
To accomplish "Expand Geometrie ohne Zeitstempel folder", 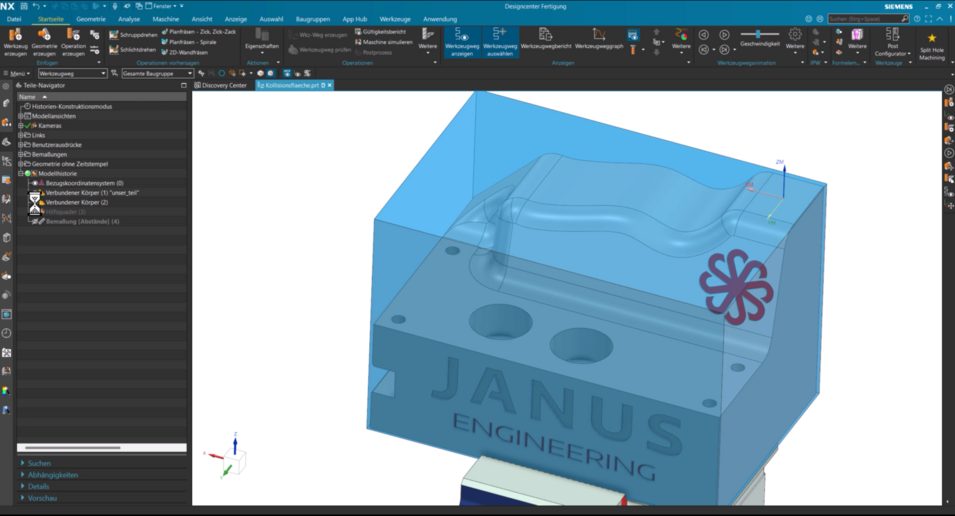I will [x=20, y=164].
